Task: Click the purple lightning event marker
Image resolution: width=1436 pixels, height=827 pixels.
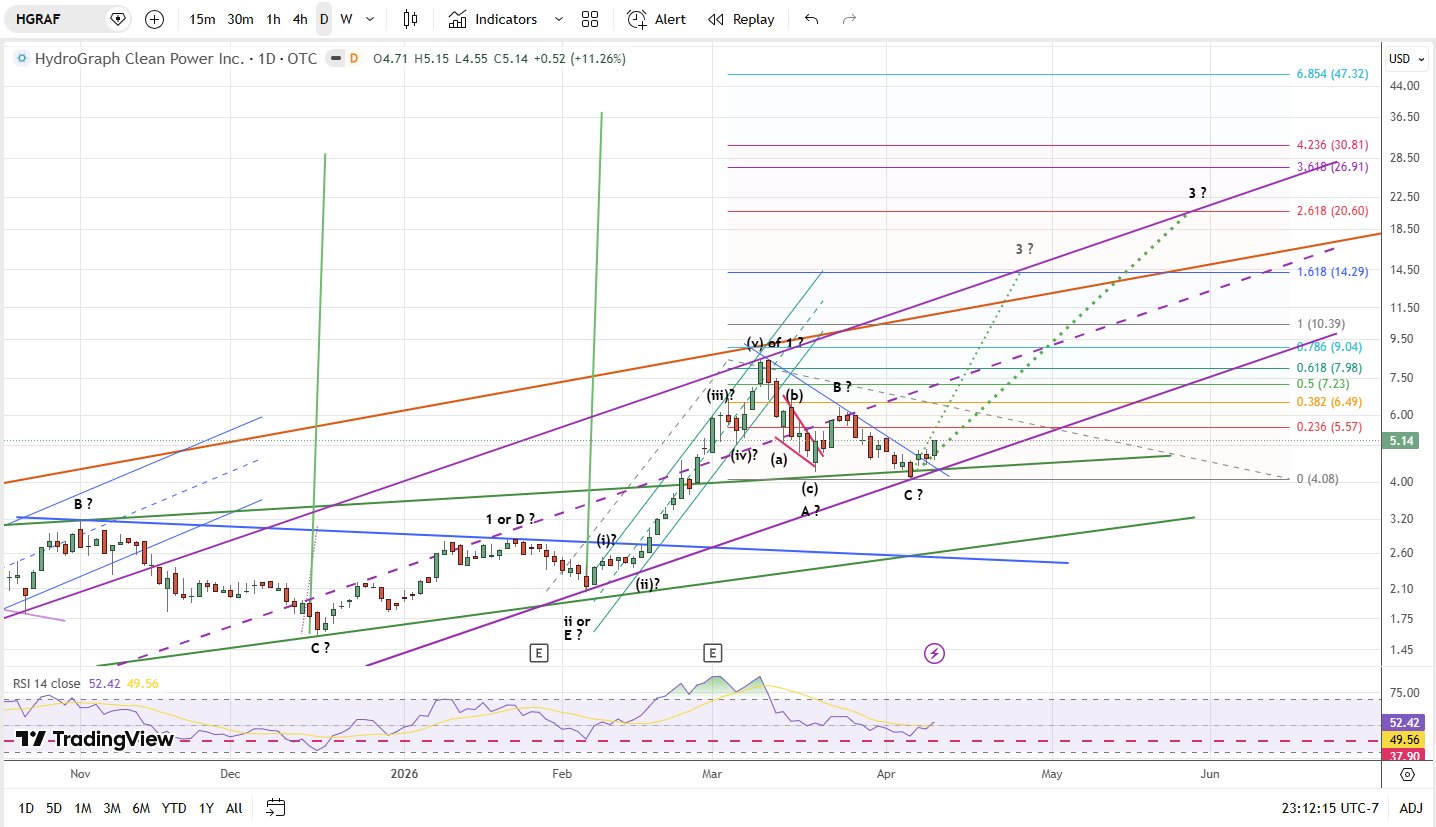Action: pyautogui.click(x=934, y=653)
